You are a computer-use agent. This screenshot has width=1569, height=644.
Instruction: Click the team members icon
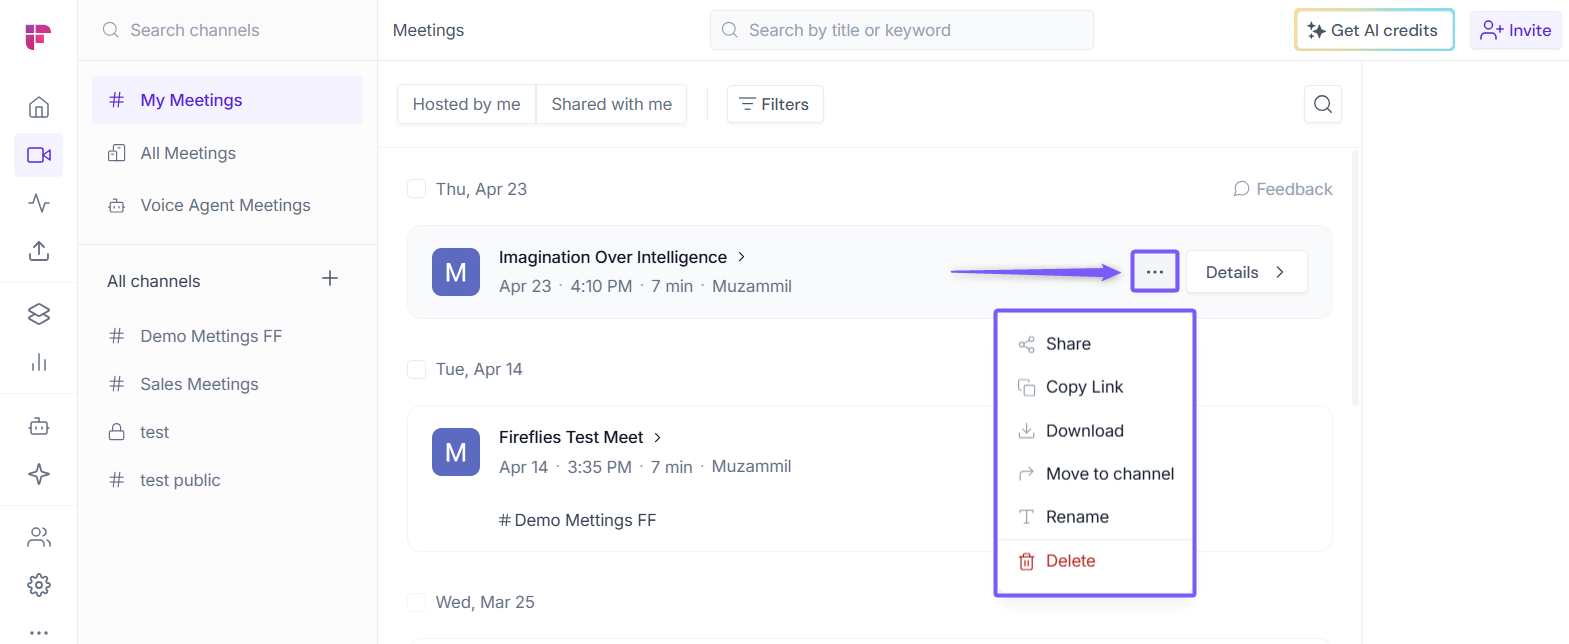click(39, 537)
